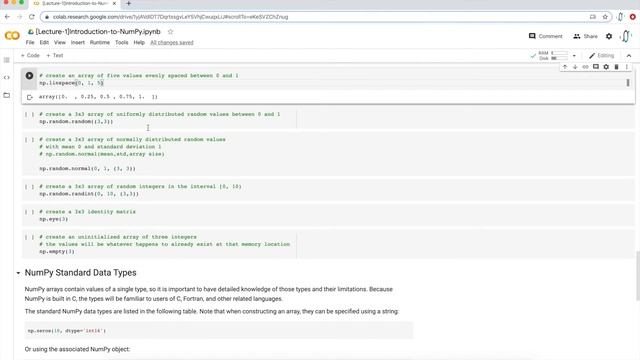Delete cell with trash icon
The height and width of the screenshot is (360, 640).
[616, 67]
